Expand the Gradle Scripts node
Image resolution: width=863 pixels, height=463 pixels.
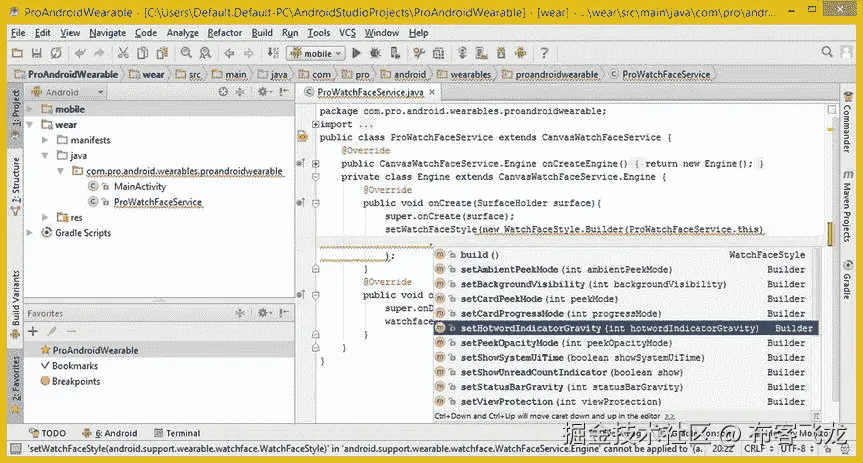(x=30, y=233)
